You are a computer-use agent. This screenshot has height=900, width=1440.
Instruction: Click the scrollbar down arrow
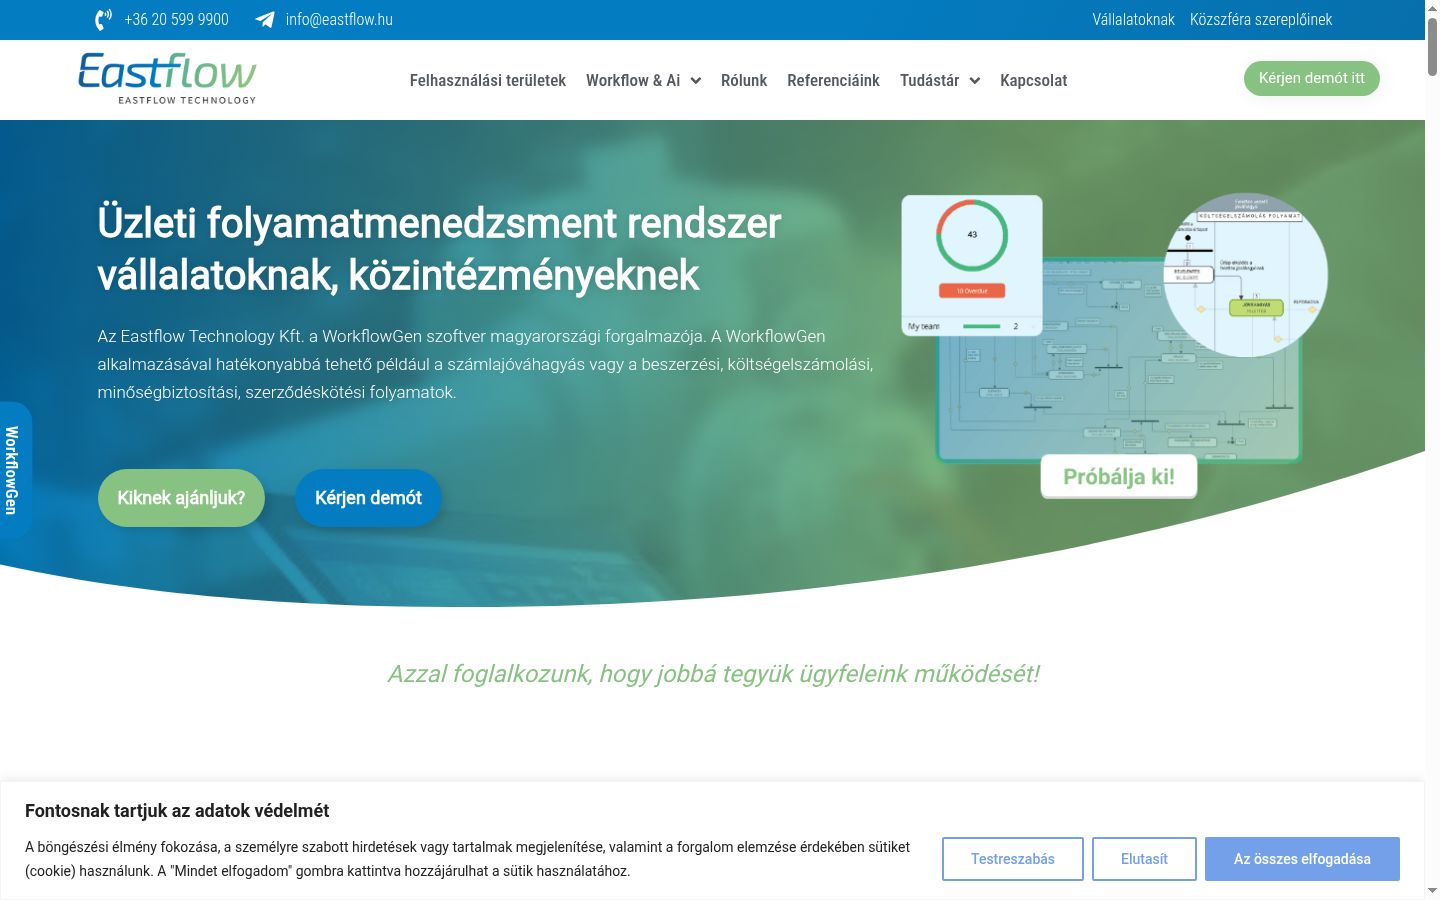pyautogui.click(x=1432, y=891)
